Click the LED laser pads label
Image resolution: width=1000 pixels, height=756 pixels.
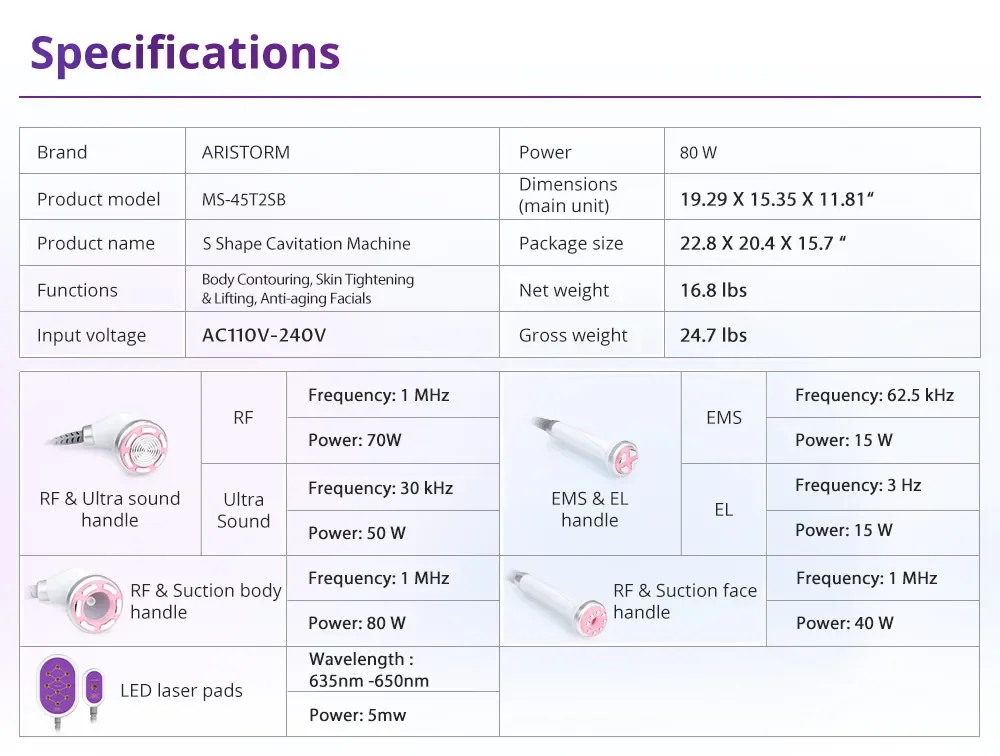pyautogui.click(x=181, y=691)
